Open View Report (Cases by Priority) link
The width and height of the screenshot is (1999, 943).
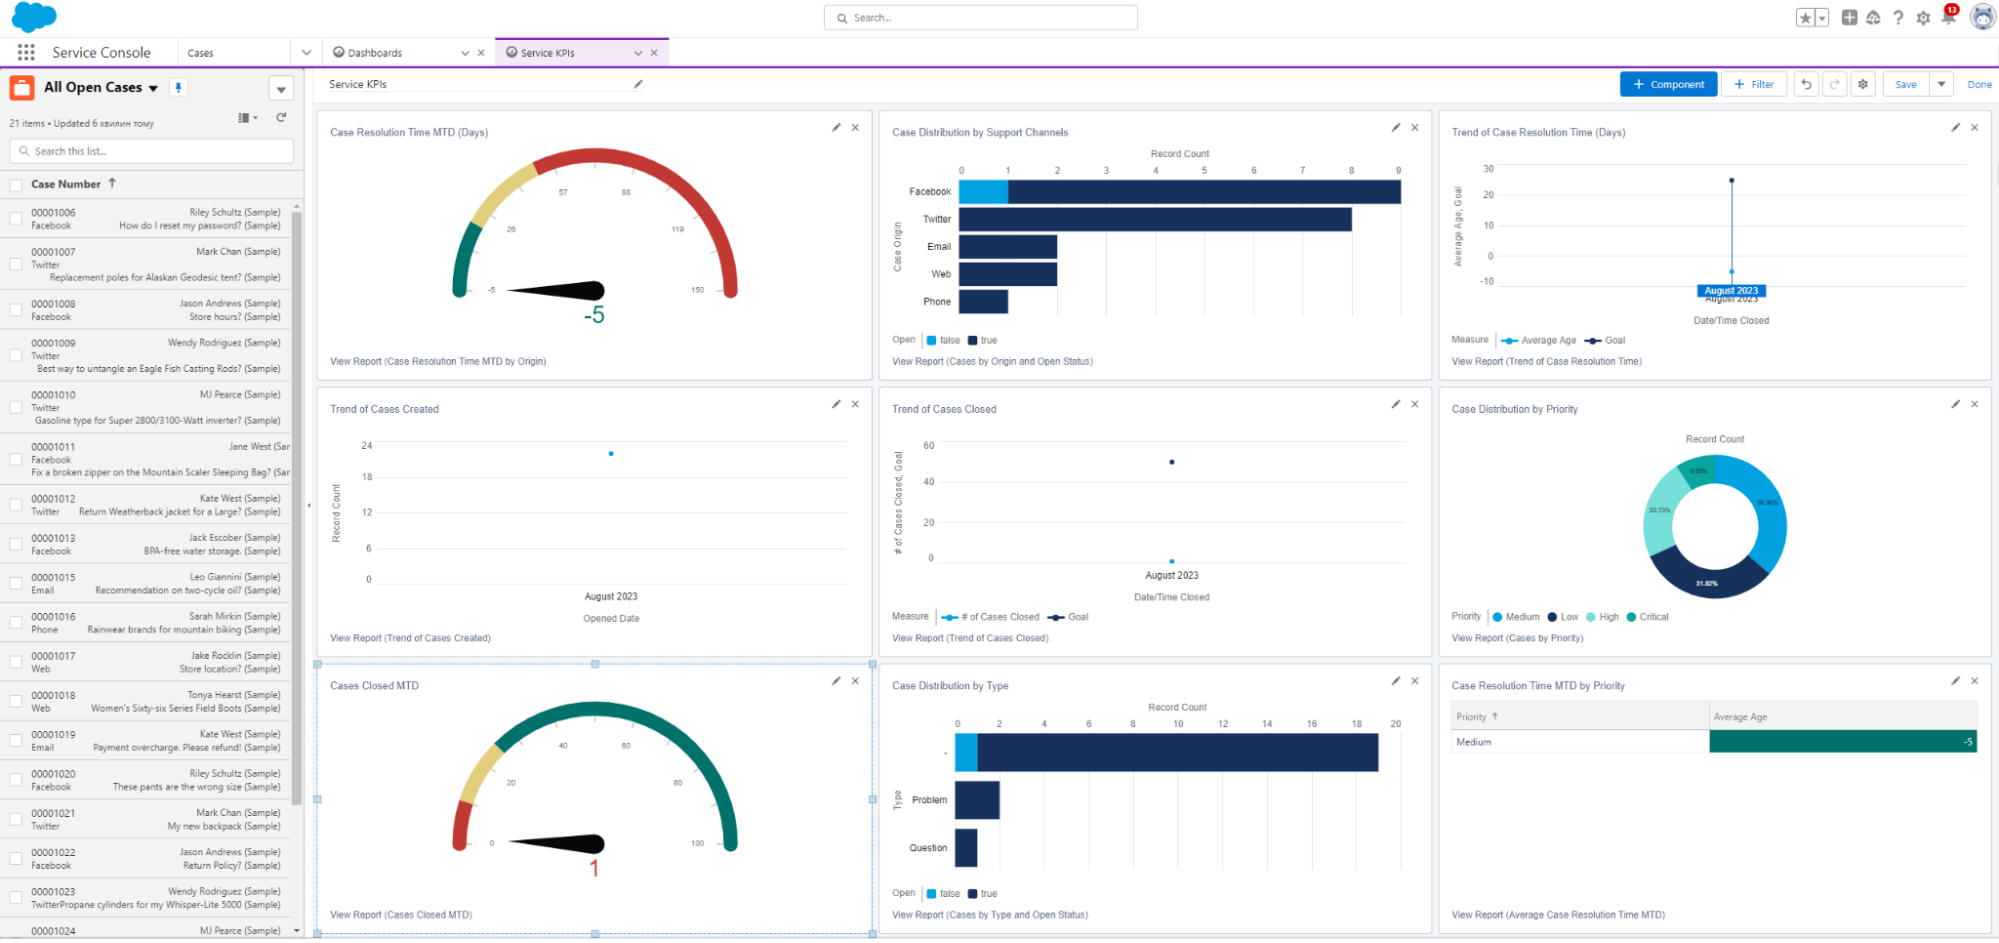click(1518, 638)
